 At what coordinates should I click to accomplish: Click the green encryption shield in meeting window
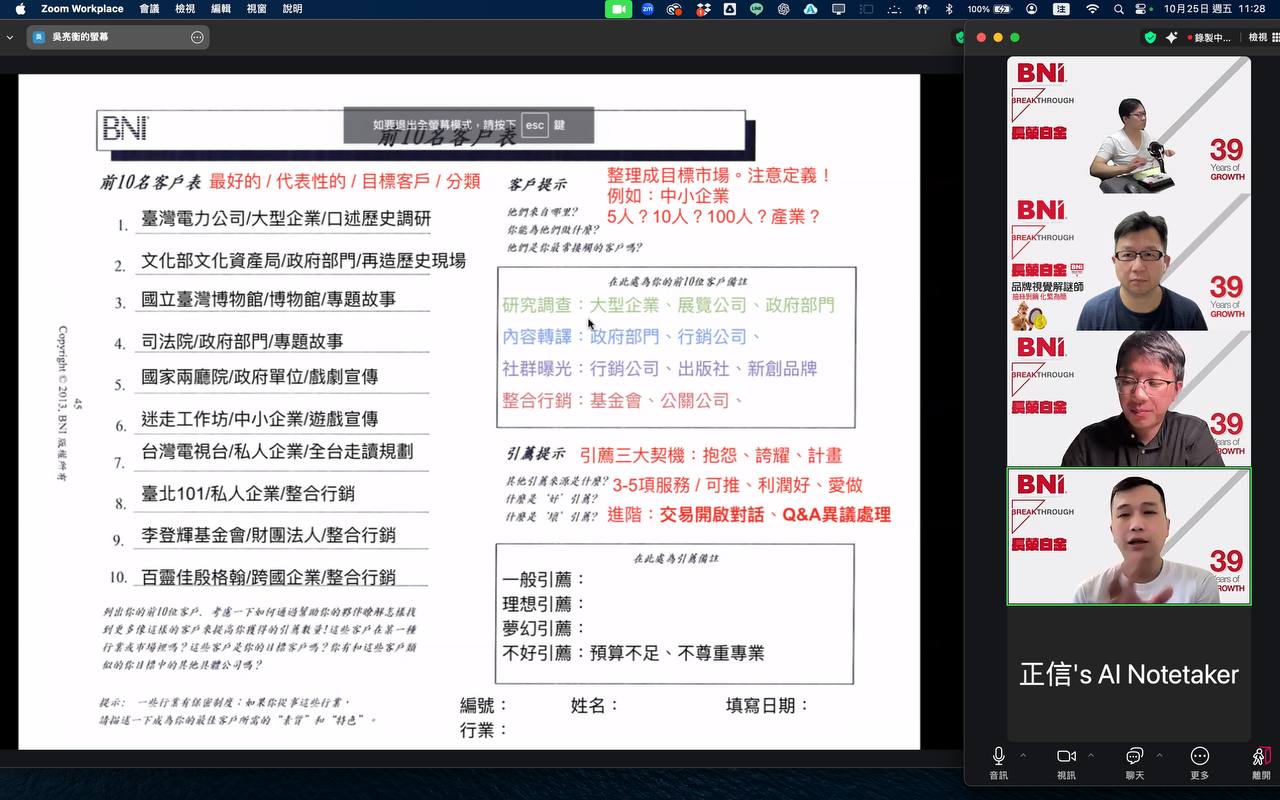pyautogui.click(x=1150, y=37)
